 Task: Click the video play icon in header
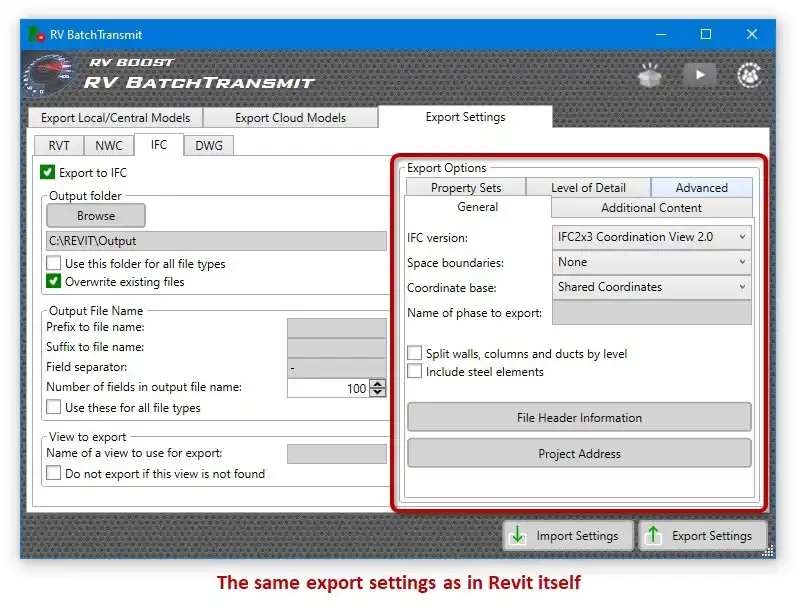[x=700, y=75]
